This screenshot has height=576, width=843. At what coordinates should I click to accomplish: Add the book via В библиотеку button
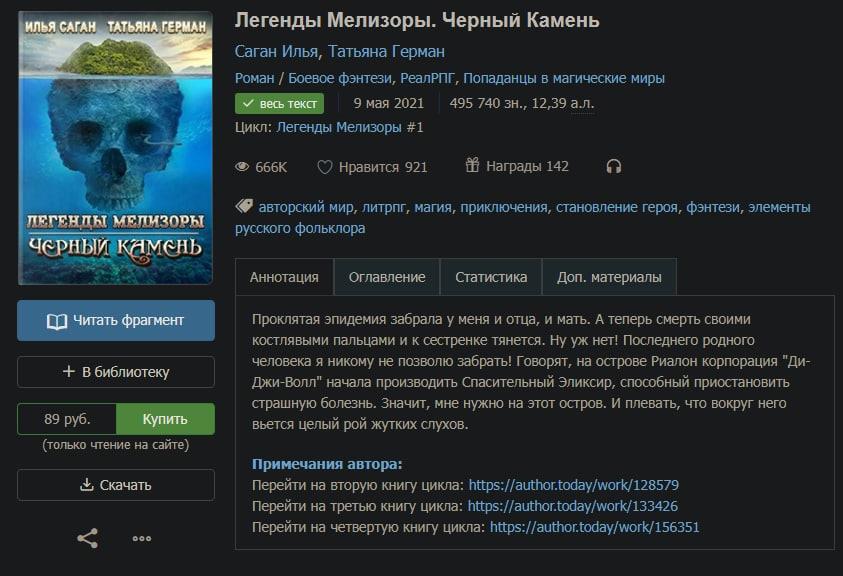[116, 372]
